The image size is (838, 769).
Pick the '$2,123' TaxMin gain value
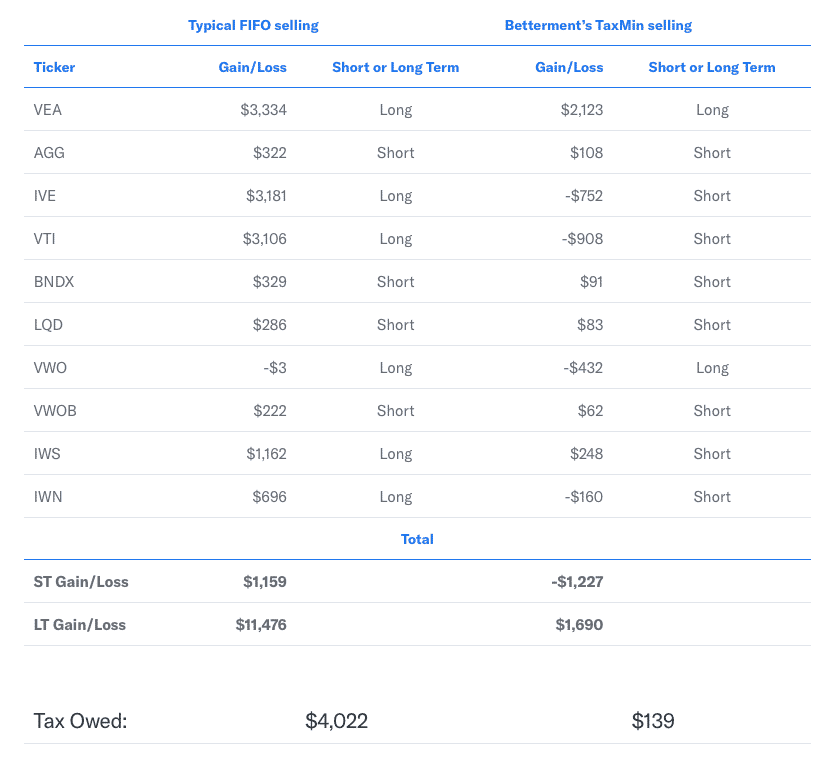point(582,110)
